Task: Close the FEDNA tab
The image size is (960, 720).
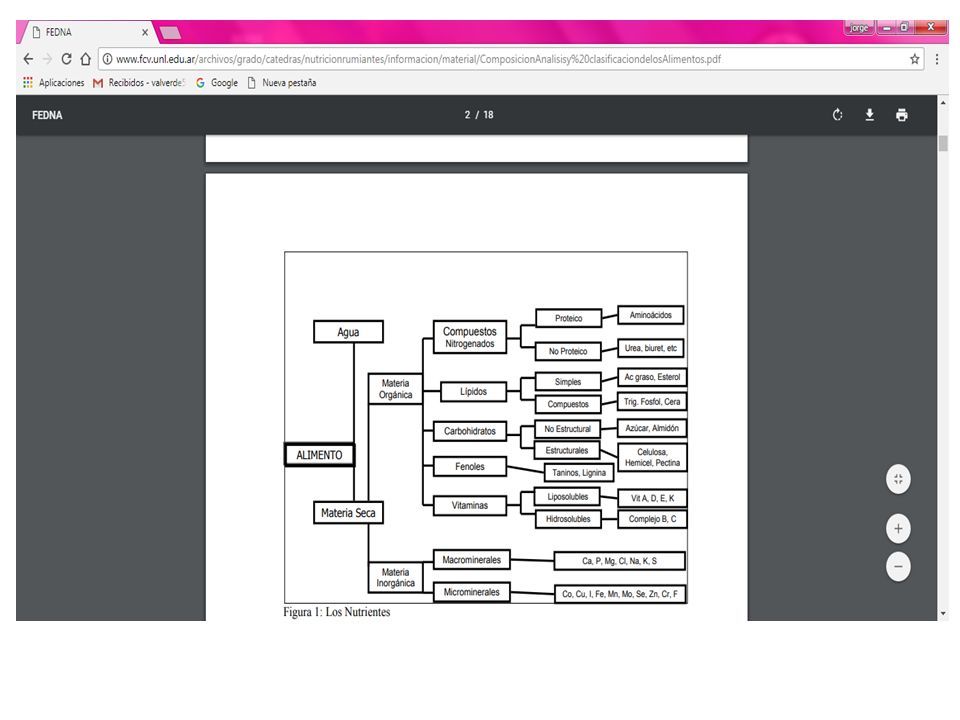Action: pos(145,32)
